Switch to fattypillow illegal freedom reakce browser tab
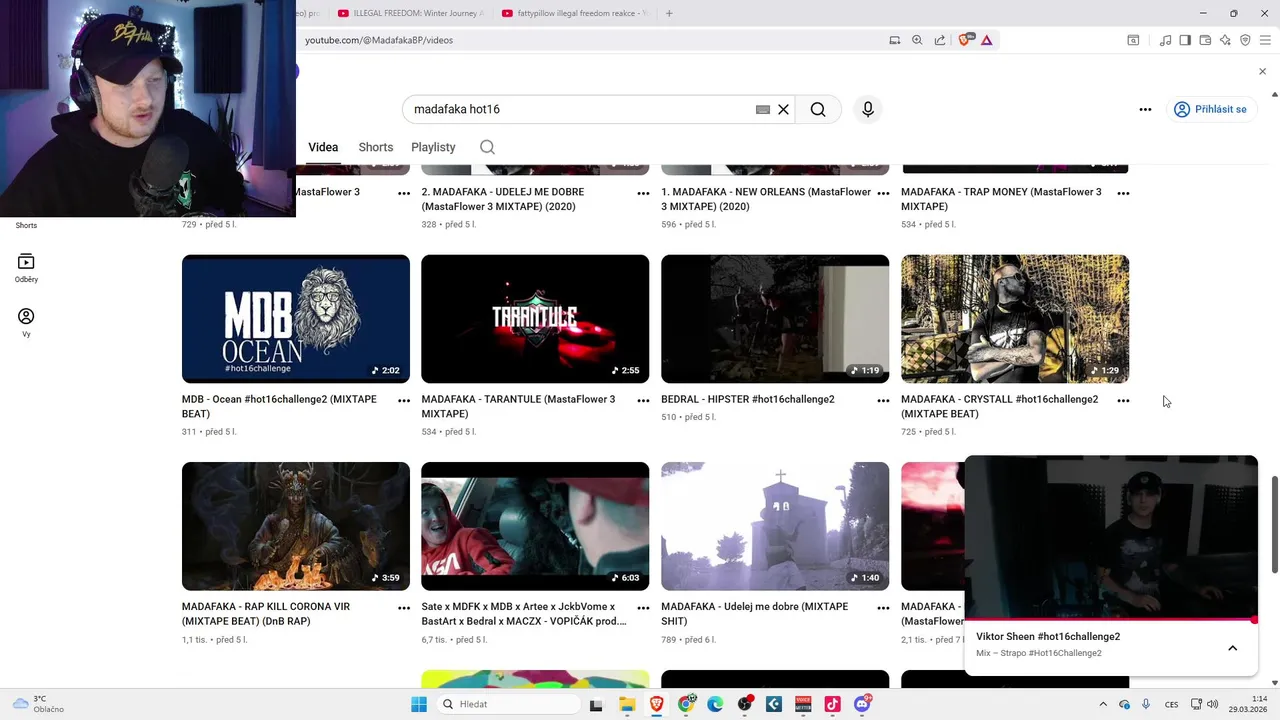Viewport: 1280px width, 720px height. pos(573,13)
